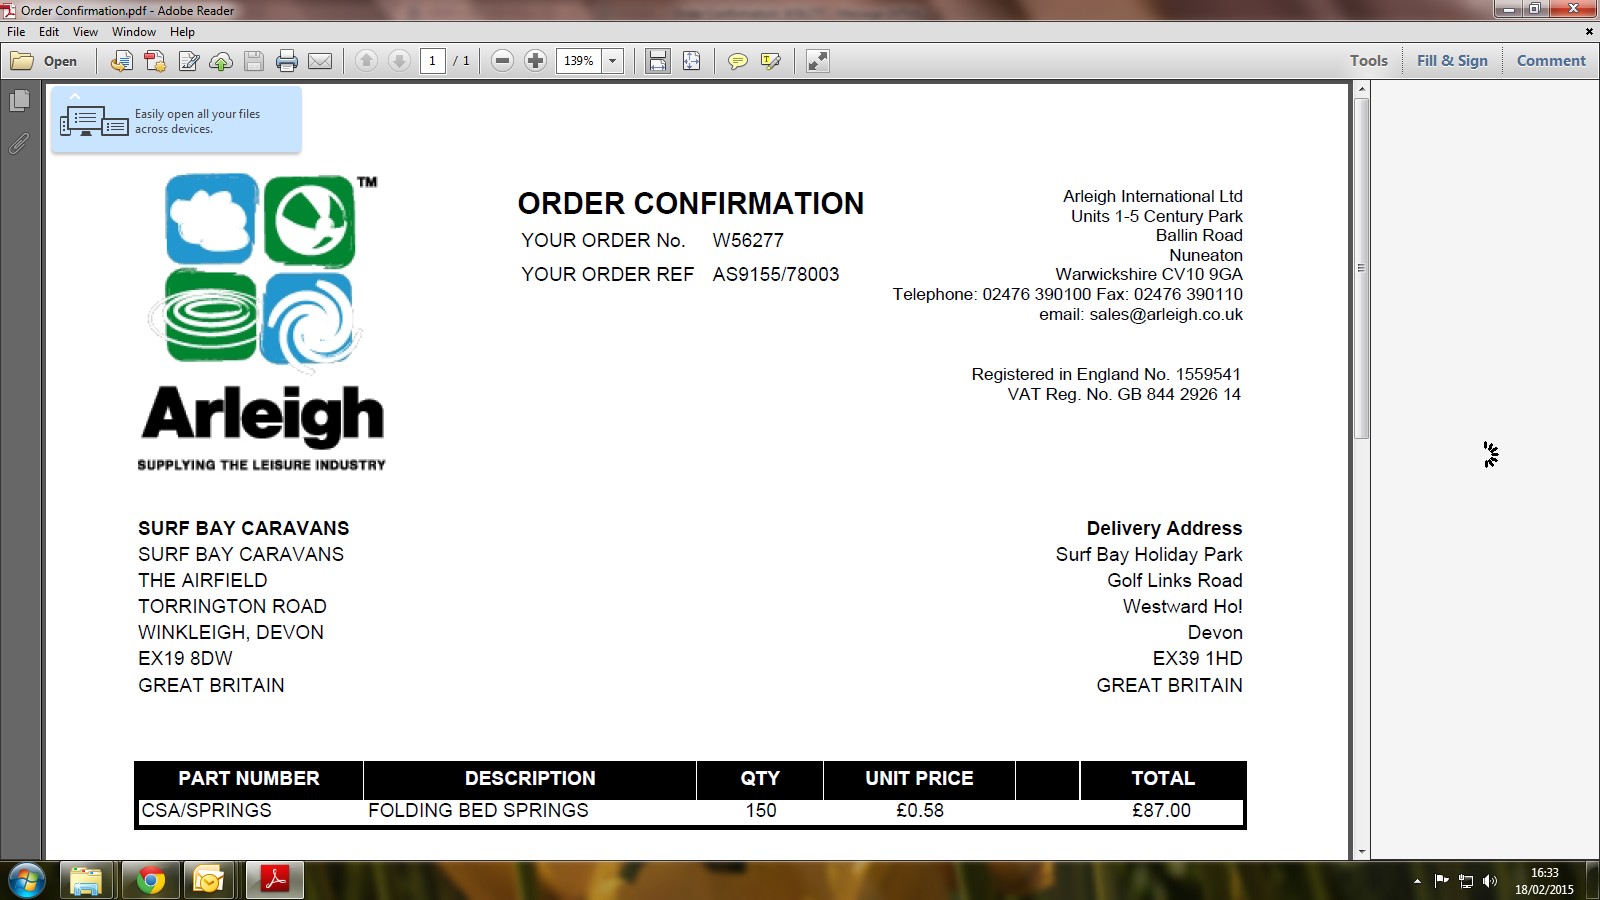The width and height of the screenshot is (1600, 900).
Task: Click the Arleigh company logo image
Action: (262, 322)
